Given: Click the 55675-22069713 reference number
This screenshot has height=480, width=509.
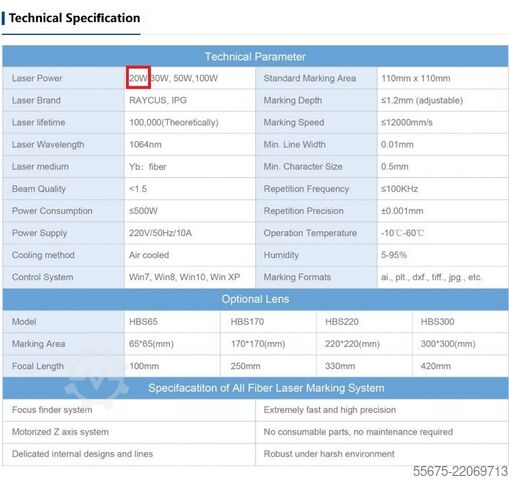Looking at the screenshot, I should click(460, 471).
